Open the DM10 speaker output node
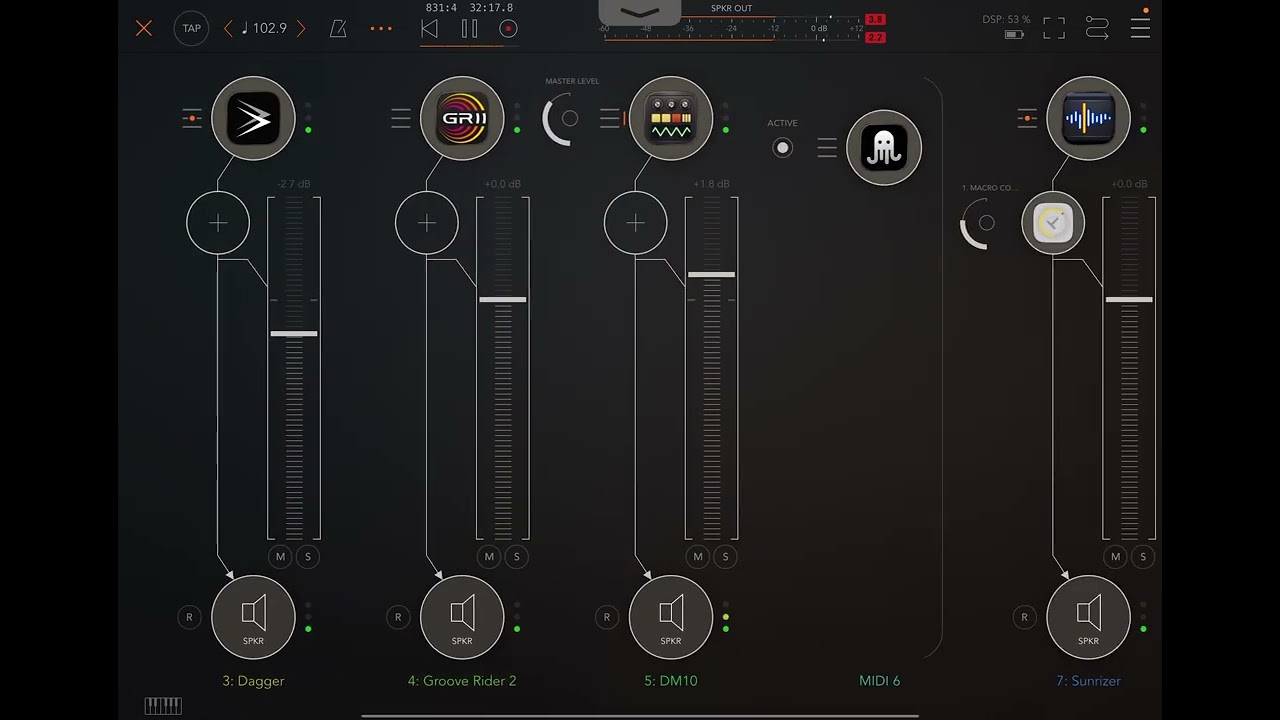The height and width of the screenshot is (720, 1280). tap(671, 617)
